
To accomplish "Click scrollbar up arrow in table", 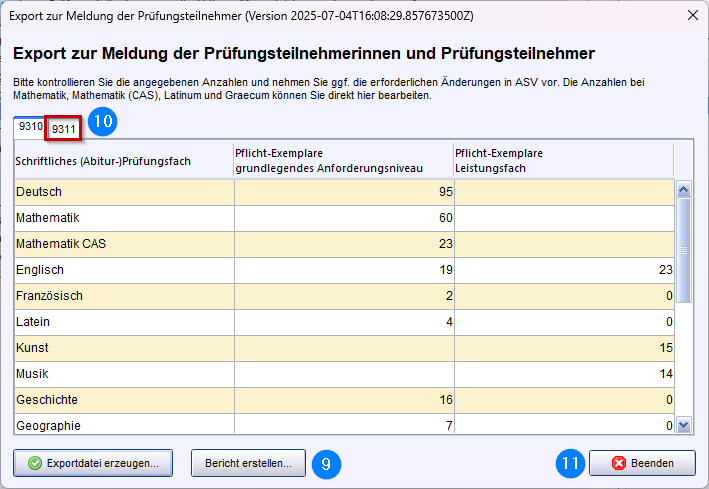I will pos(683,189).
